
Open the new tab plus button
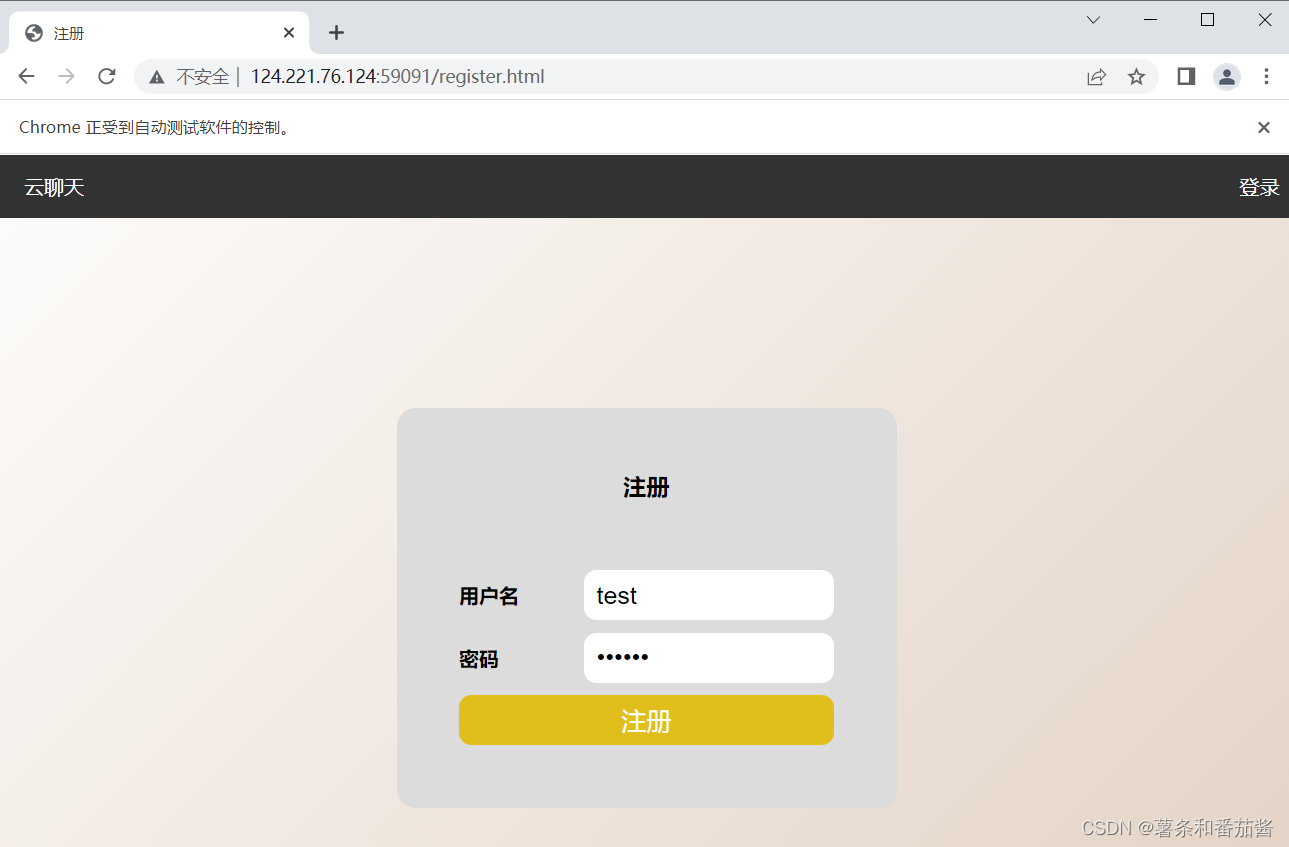click(x=336, y=33)
